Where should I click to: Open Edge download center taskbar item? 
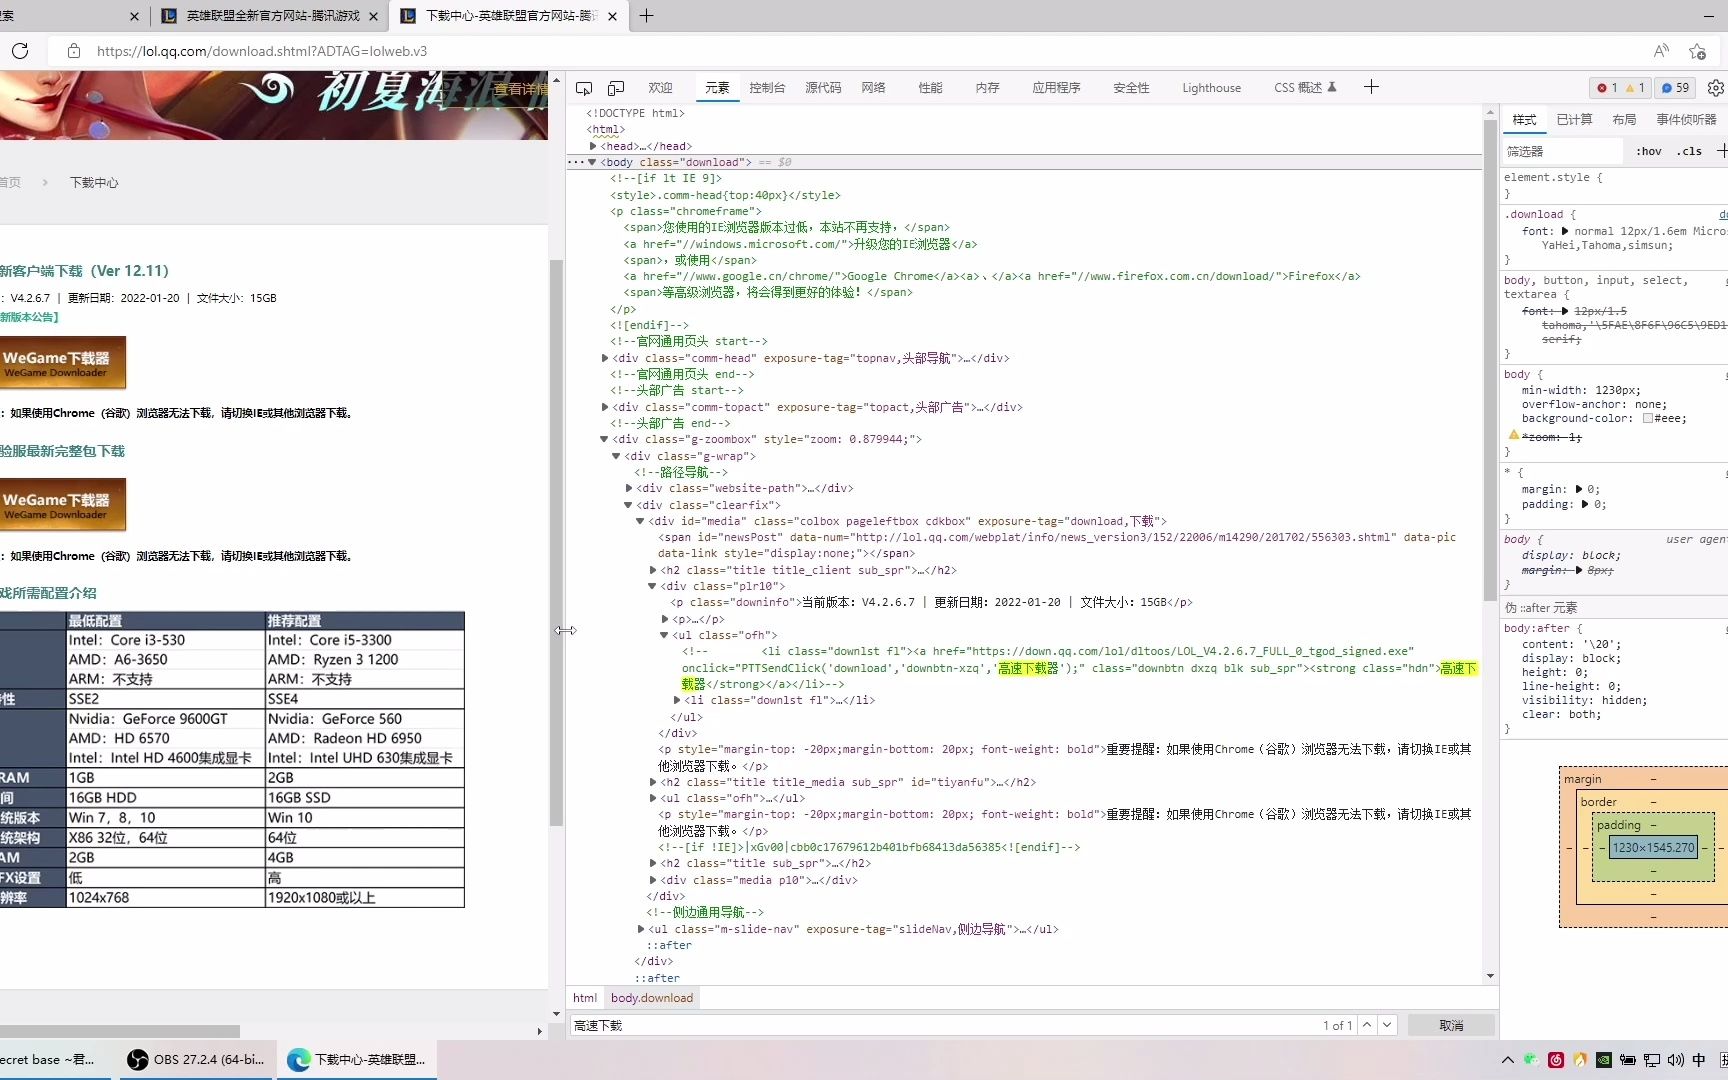coord(357,1060)
